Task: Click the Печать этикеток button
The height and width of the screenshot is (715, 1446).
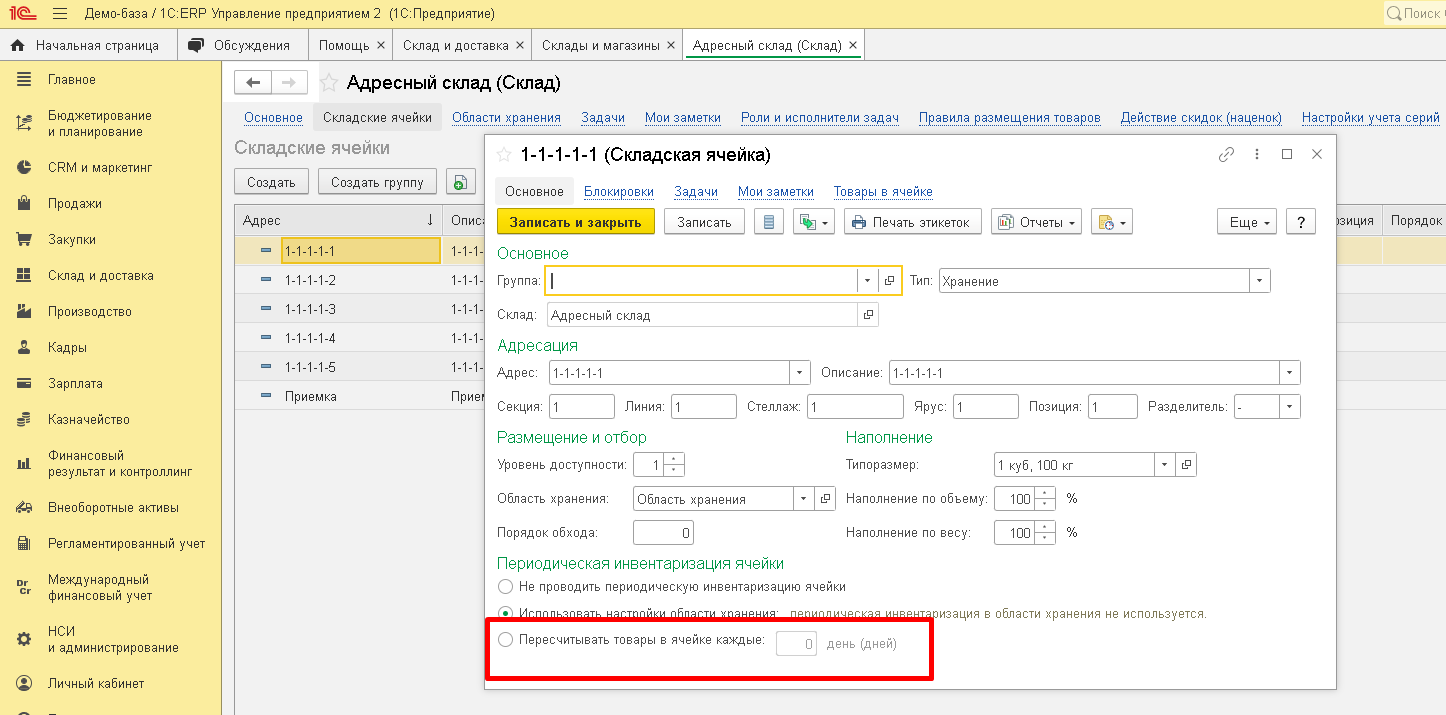Action: tap(913, 222)
